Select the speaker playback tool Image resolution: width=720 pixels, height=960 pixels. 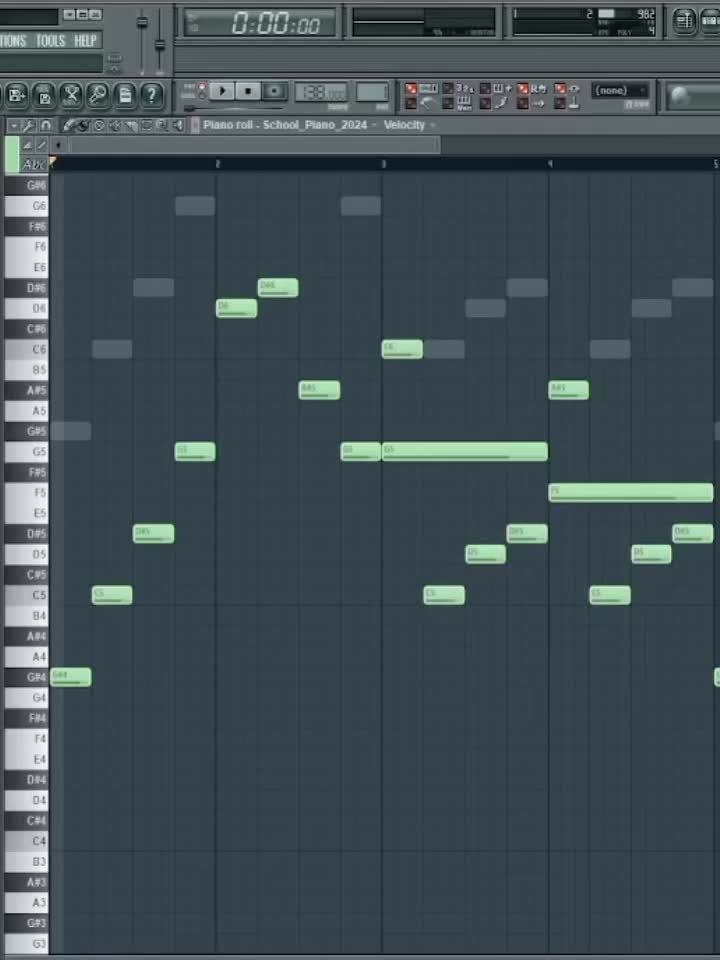pyautogui.click(x=178, y=126)
